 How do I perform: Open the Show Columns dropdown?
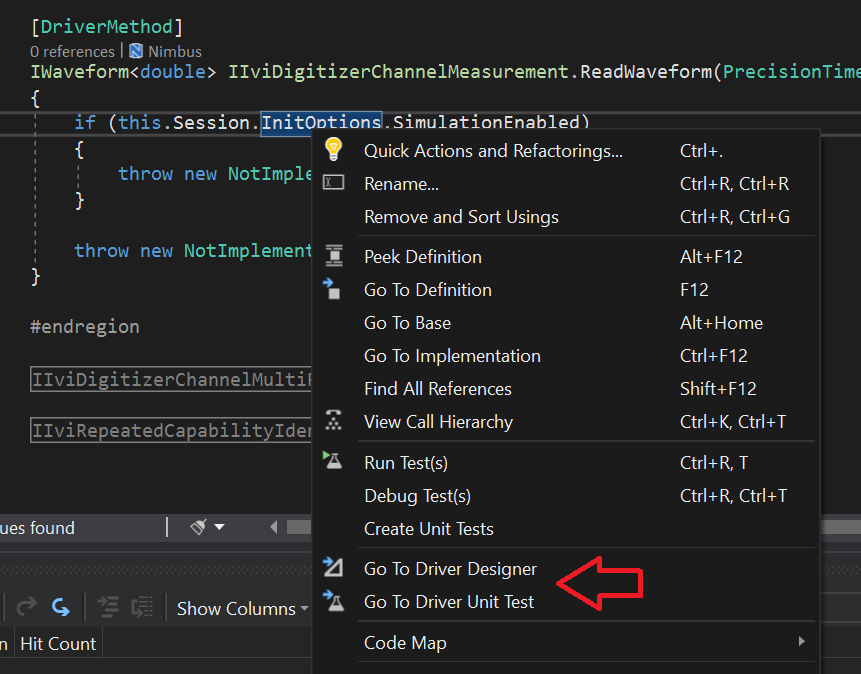click(x=242, y=609)
